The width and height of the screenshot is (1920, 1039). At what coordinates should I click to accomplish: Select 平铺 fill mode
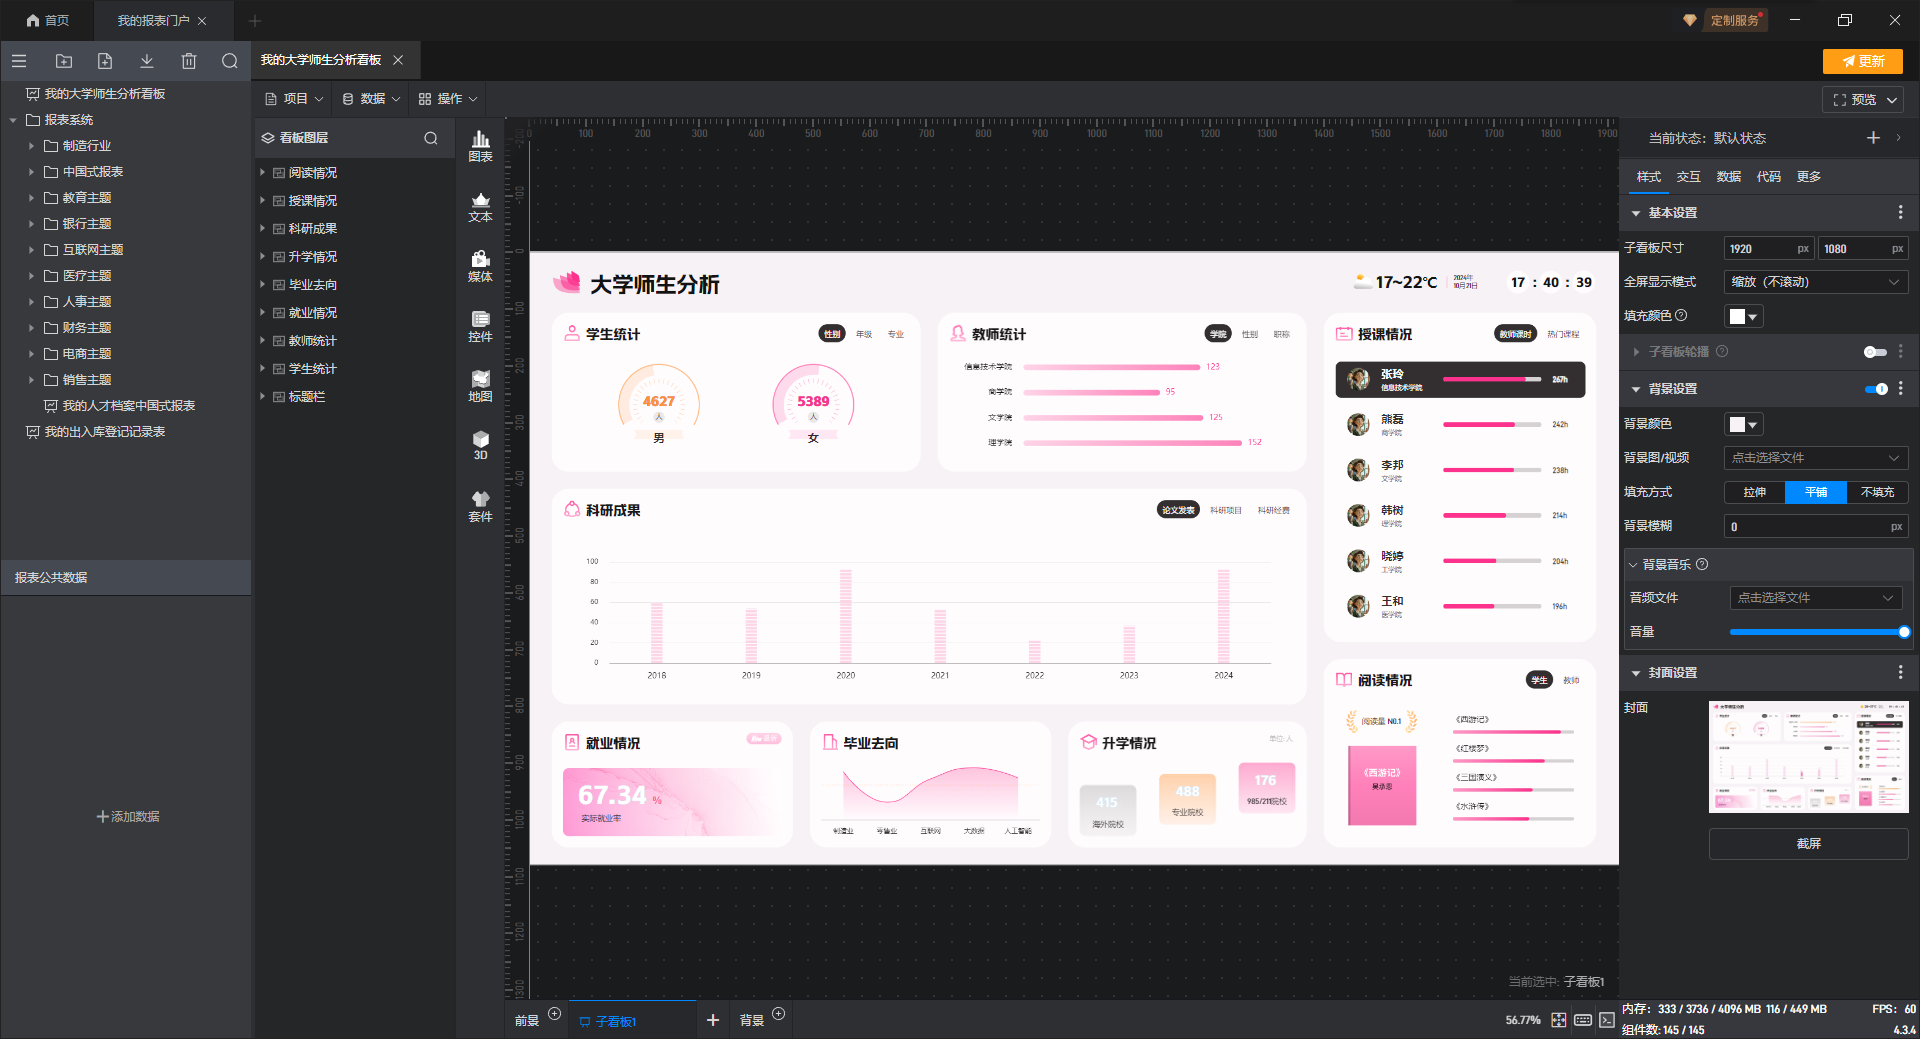[x=1816, y=492]
